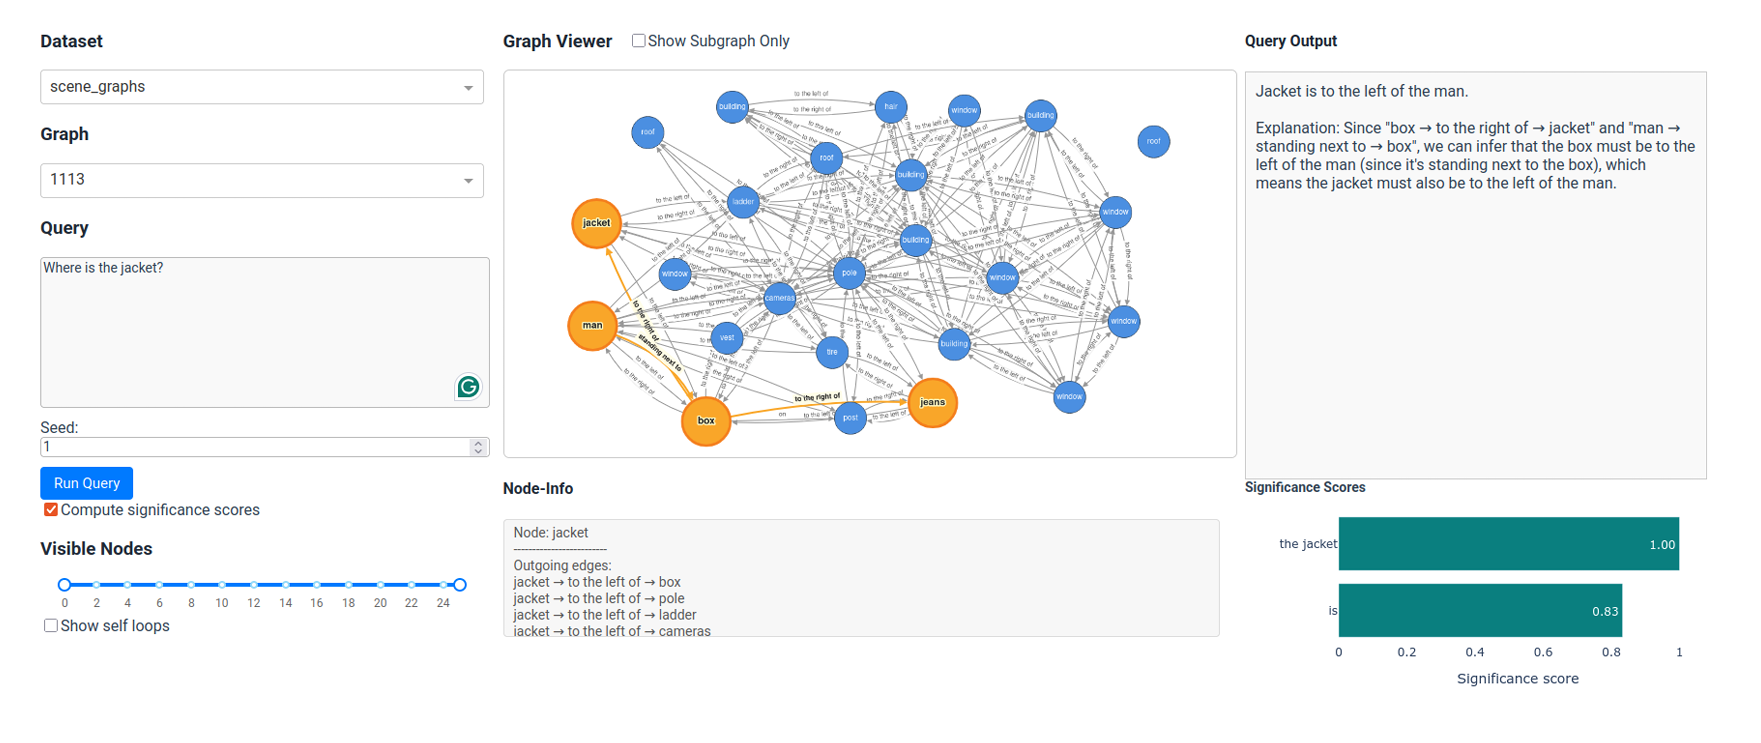Click the blue ladder node
1761x743 pixels.
pos(743,202)
